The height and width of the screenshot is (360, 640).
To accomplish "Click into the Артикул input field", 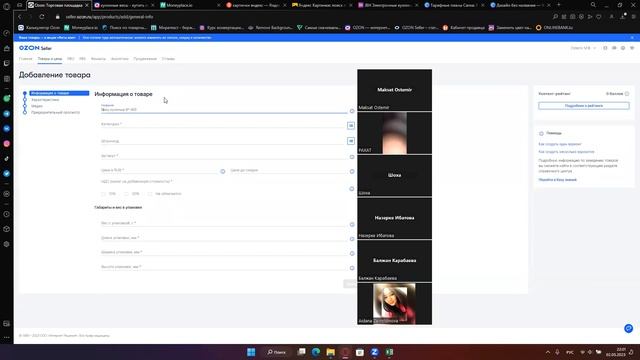I will tap(223, 156).
